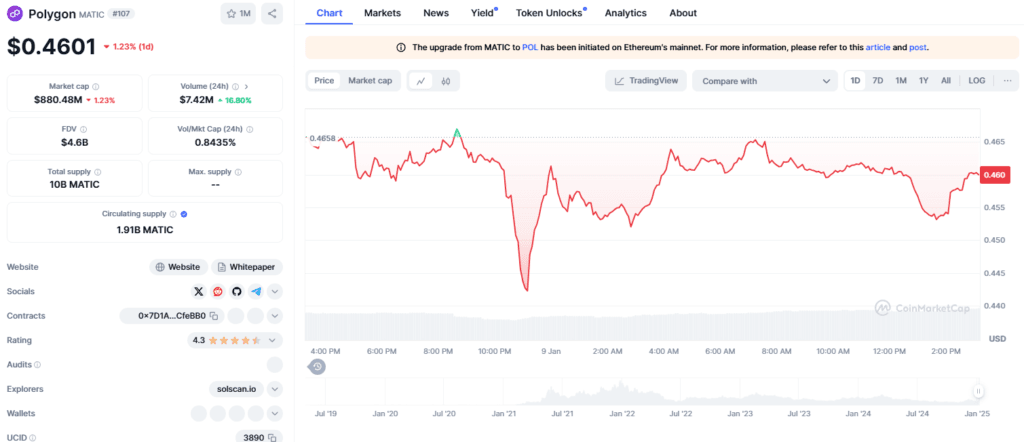Viewport: 1024px width, 442px height.
Task: Open the Compare with dropdown
Action: (765, 81)
